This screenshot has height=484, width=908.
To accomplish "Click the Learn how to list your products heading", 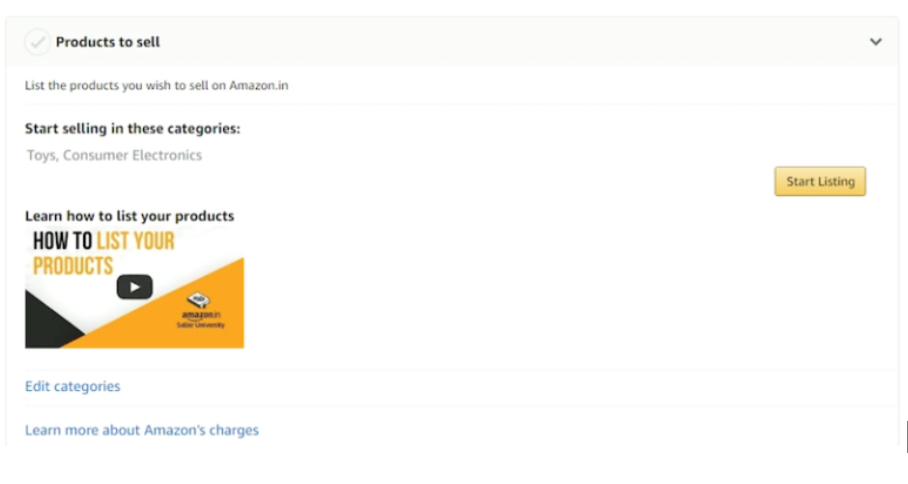I will tap(129, 216).
